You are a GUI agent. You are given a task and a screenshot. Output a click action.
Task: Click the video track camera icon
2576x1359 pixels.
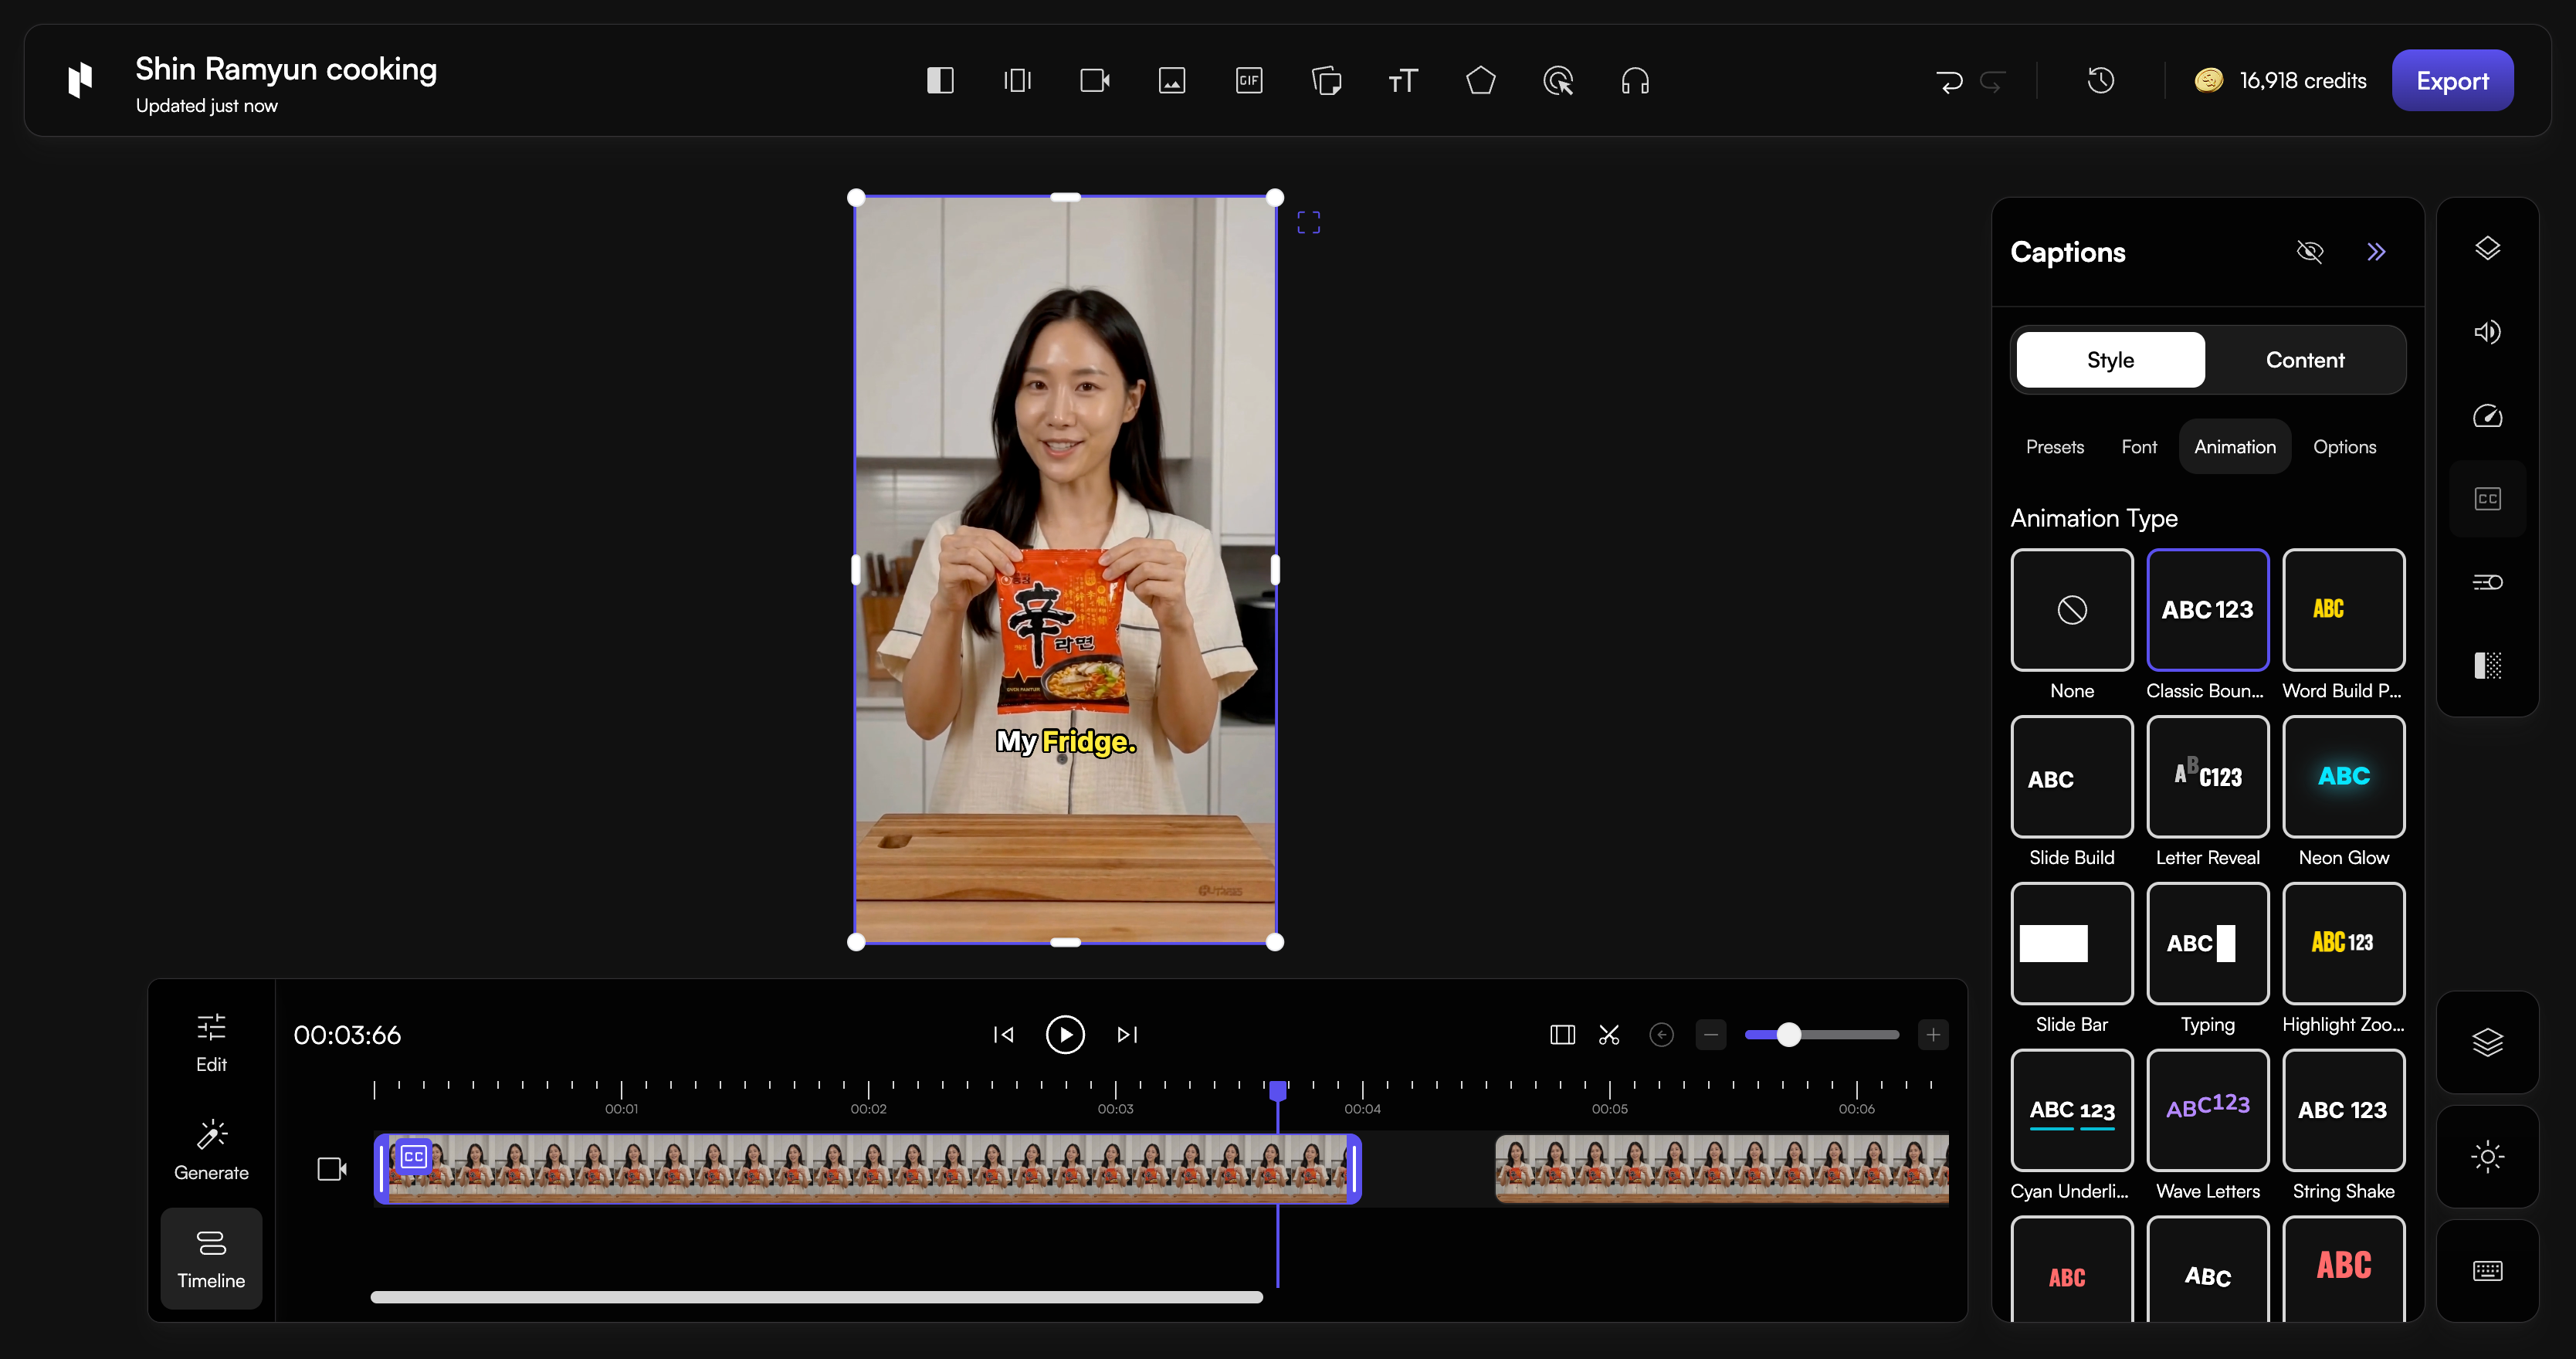pyautogui.click(x=332, y=1169)
